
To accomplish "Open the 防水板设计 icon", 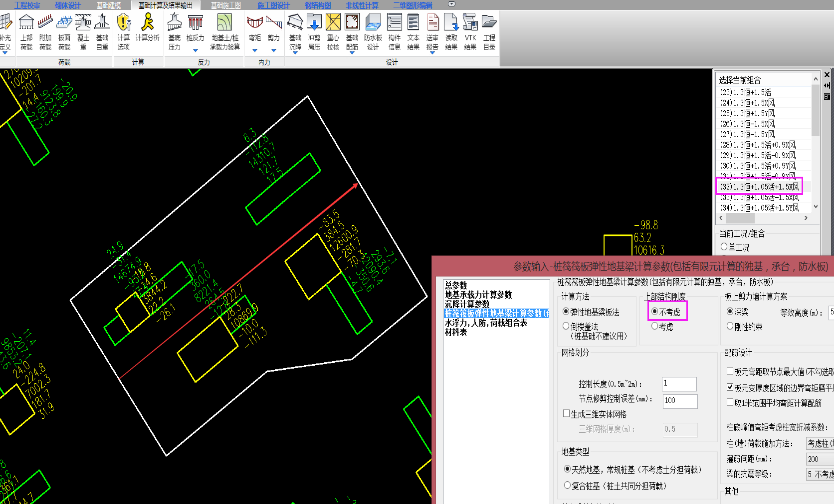I will [x=373, y=22].
